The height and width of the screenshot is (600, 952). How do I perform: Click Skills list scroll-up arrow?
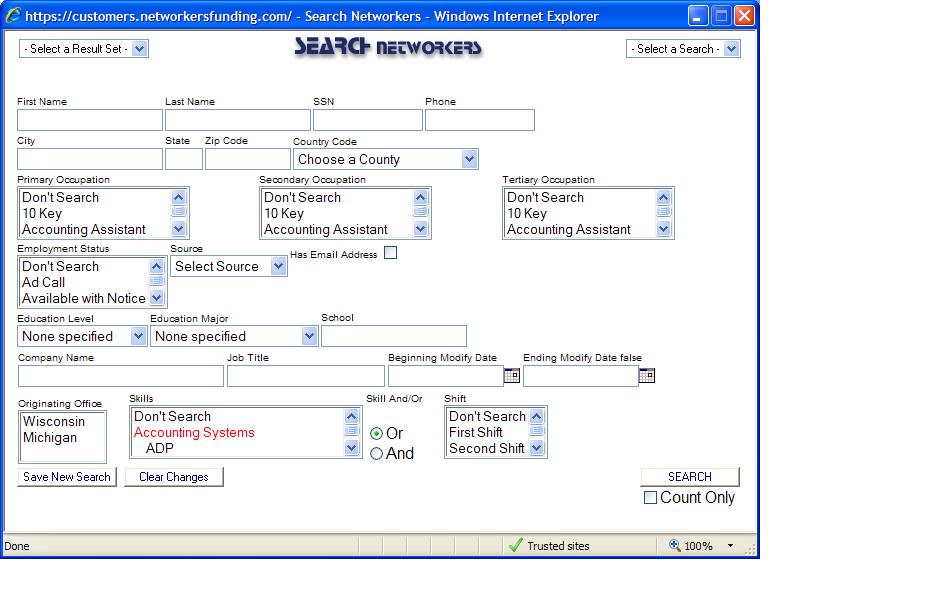(x=352, y=417)
